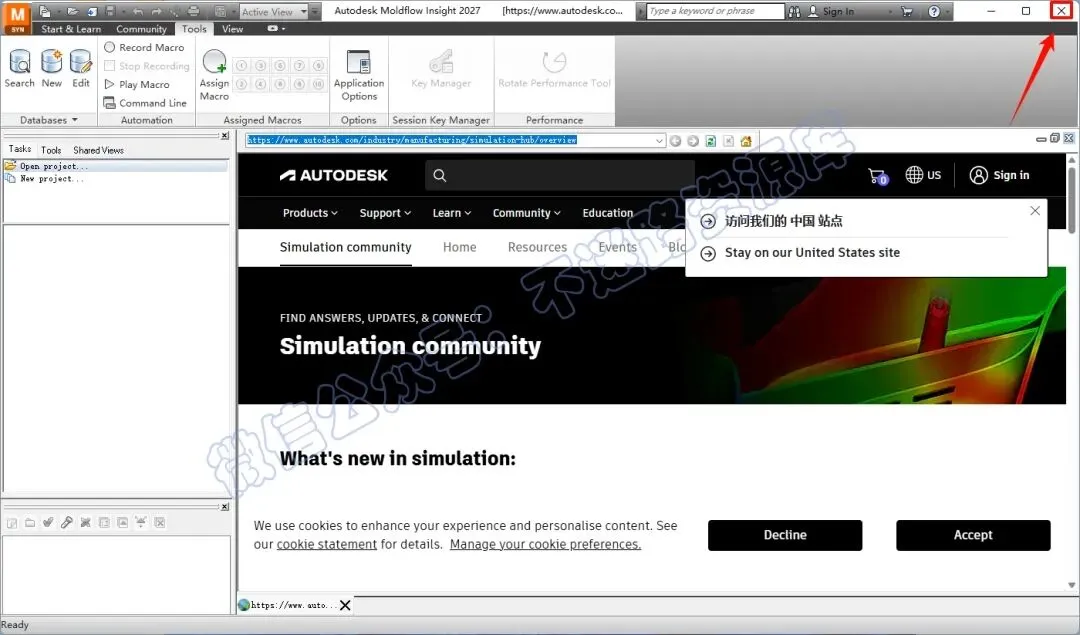
Task: Click the Redo arrow in quick access toolbar
Action: 156,12
